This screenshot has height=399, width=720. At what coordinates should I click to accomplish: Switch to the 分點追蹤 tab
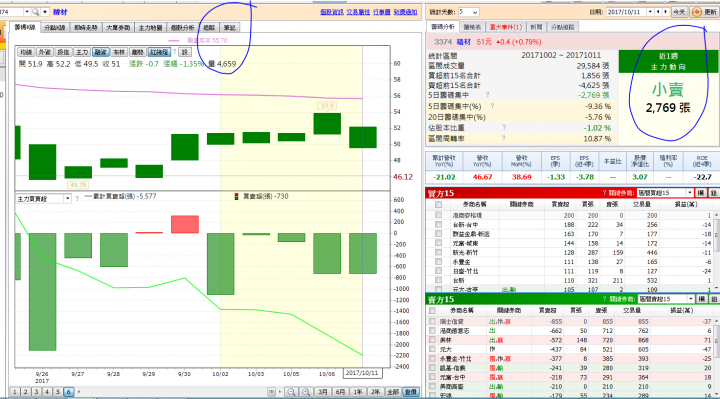[x=562, y=27]
